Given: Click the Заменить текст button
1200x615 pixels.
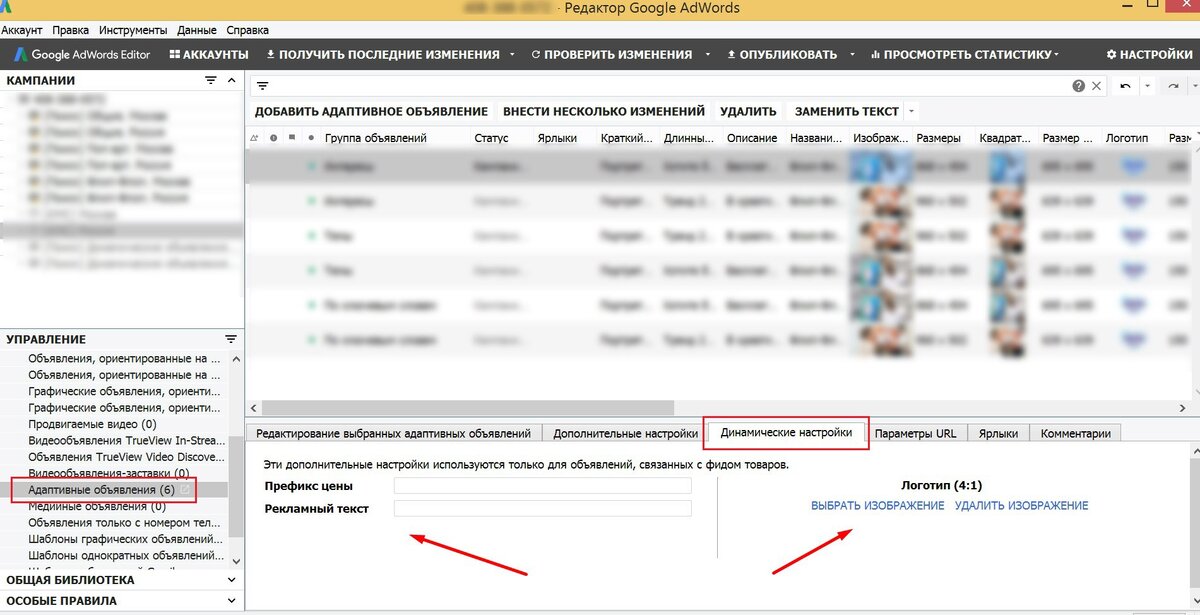Looking at the screenshot, I should tap(846, 111).
